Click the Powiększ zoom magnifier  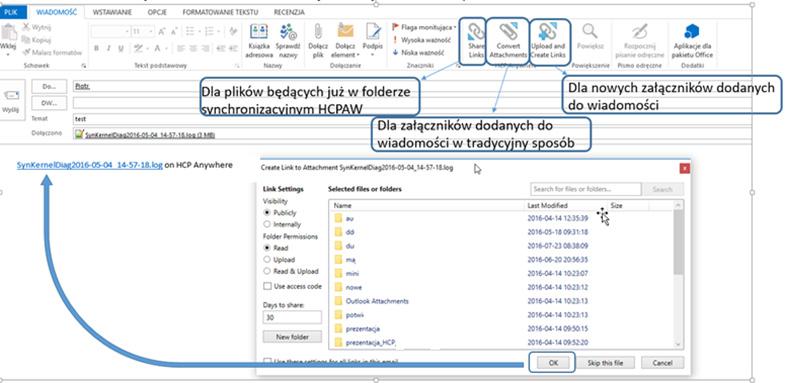590,31
